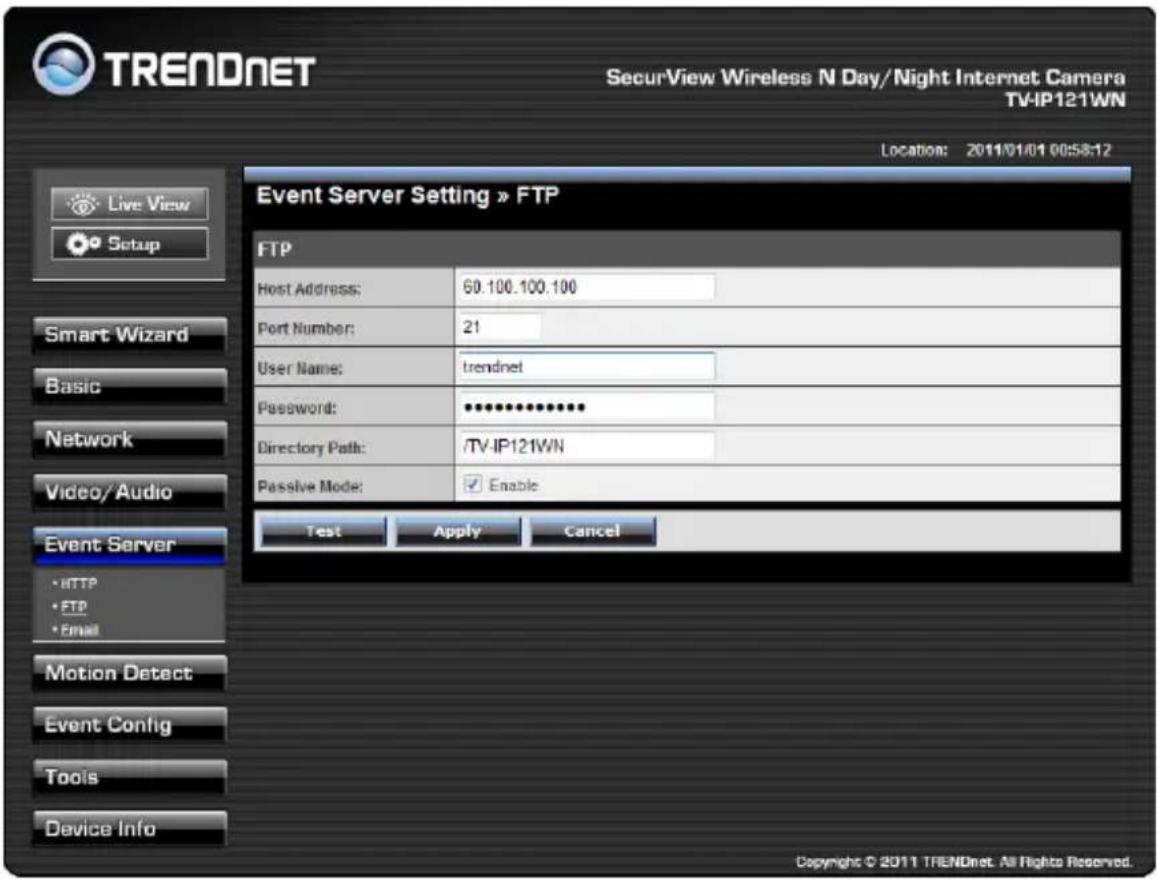Click the Event Server Setting » FTP heading
This screenshot has width=1157, height=879.
point(407,196)
